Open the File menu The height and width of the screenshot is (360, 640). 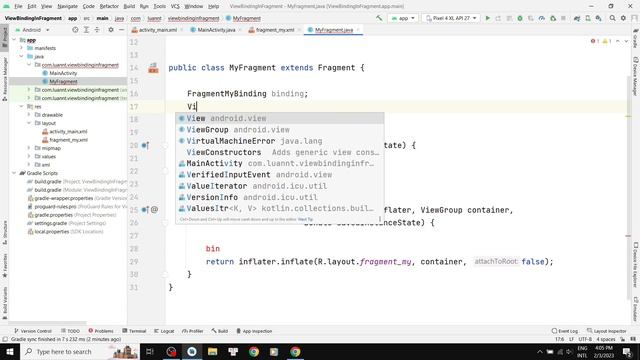pos(18,6)
